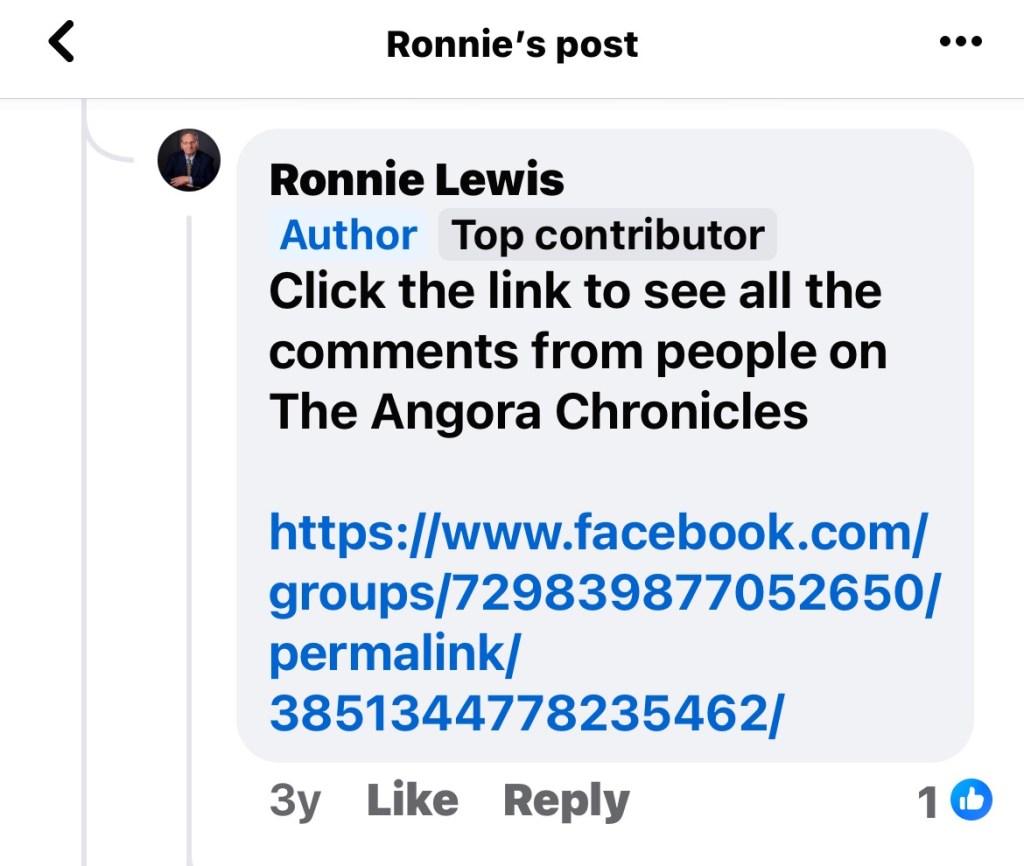Open the https://www.facebook.com/ link line
1024x866 pixels.
click(x=598, y=532)
